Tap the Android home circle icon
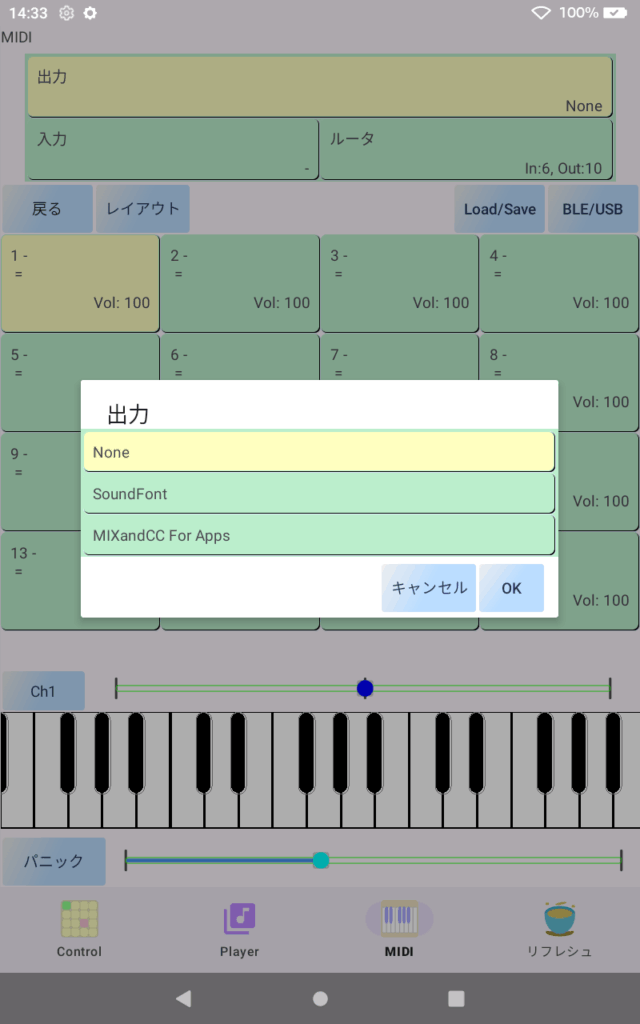 tap(320, 998)
